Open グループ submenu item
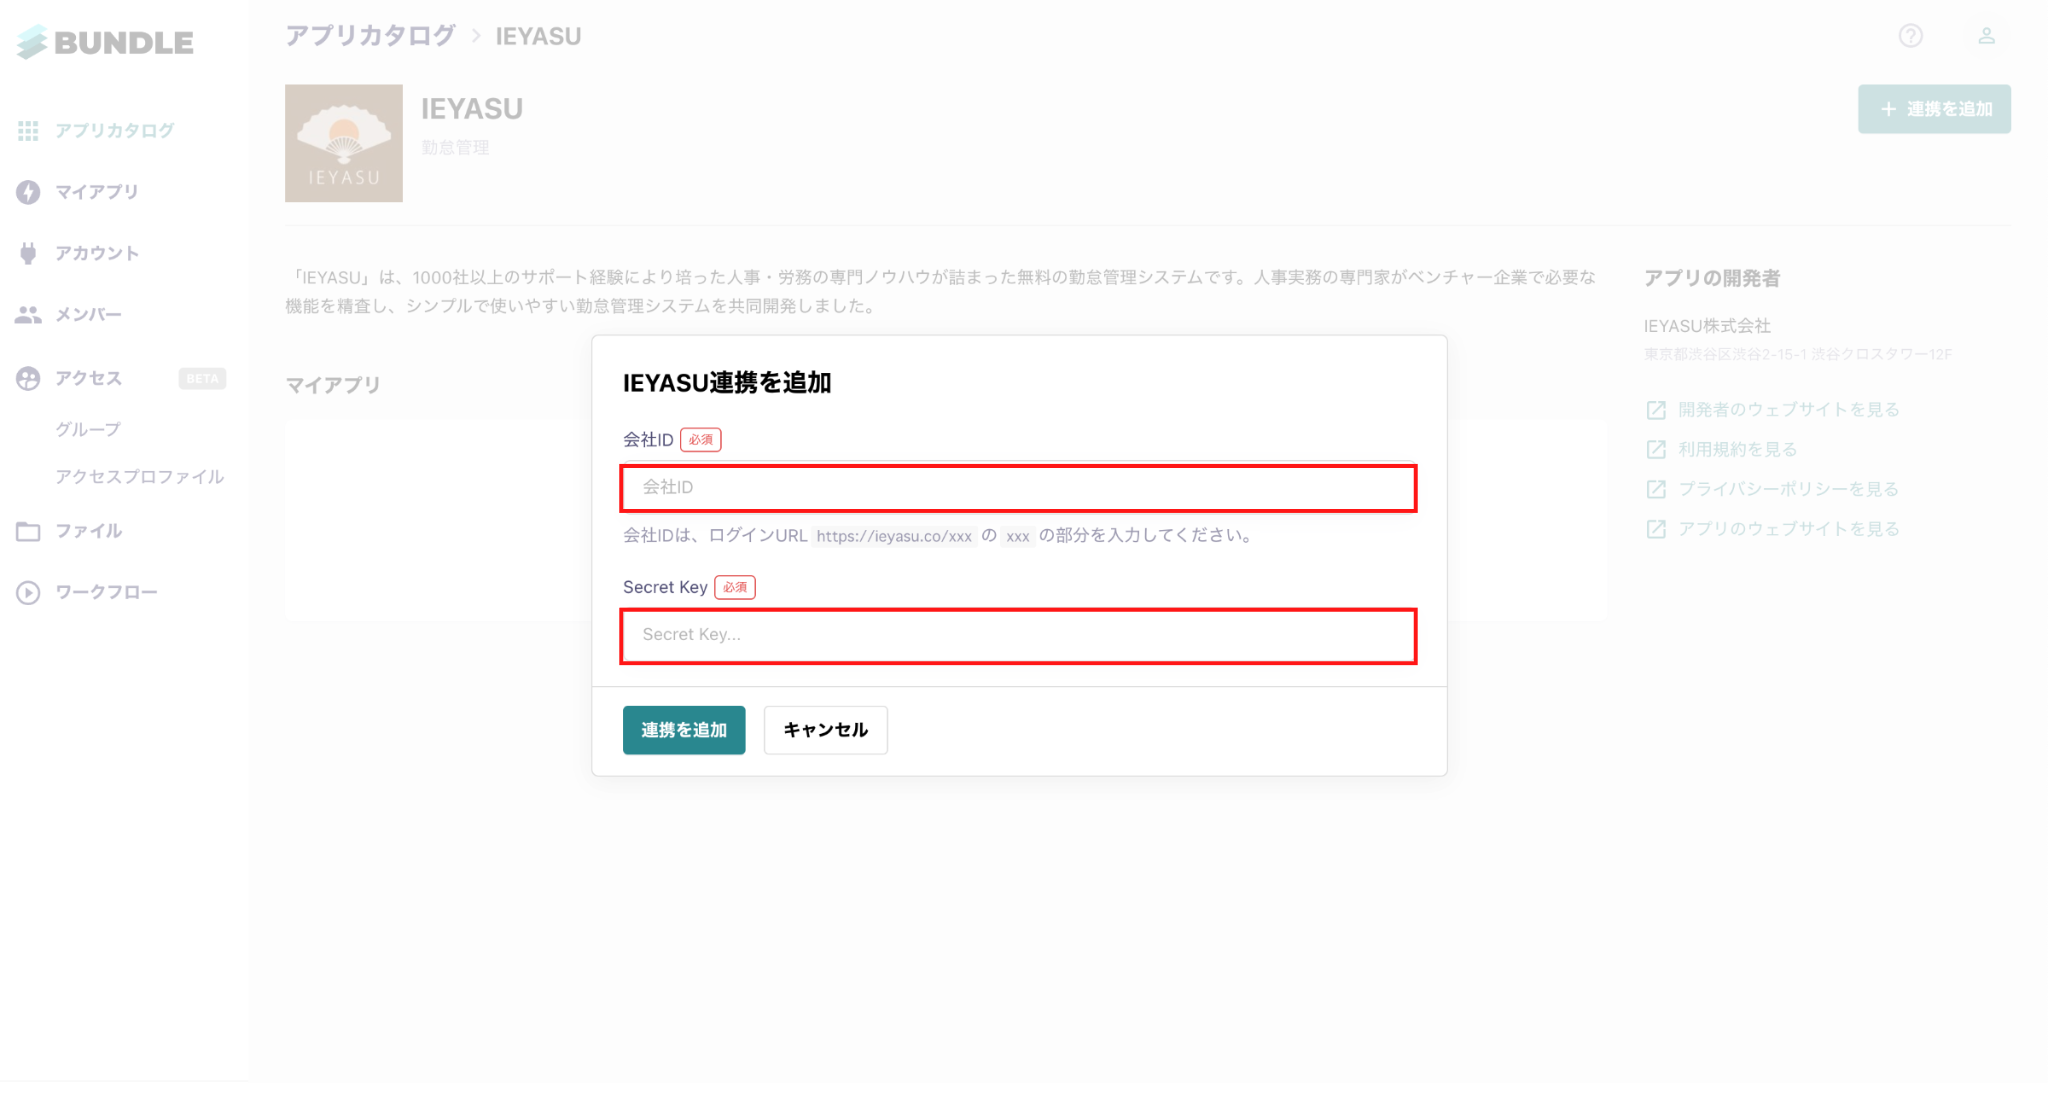 (x=88, y=429)
